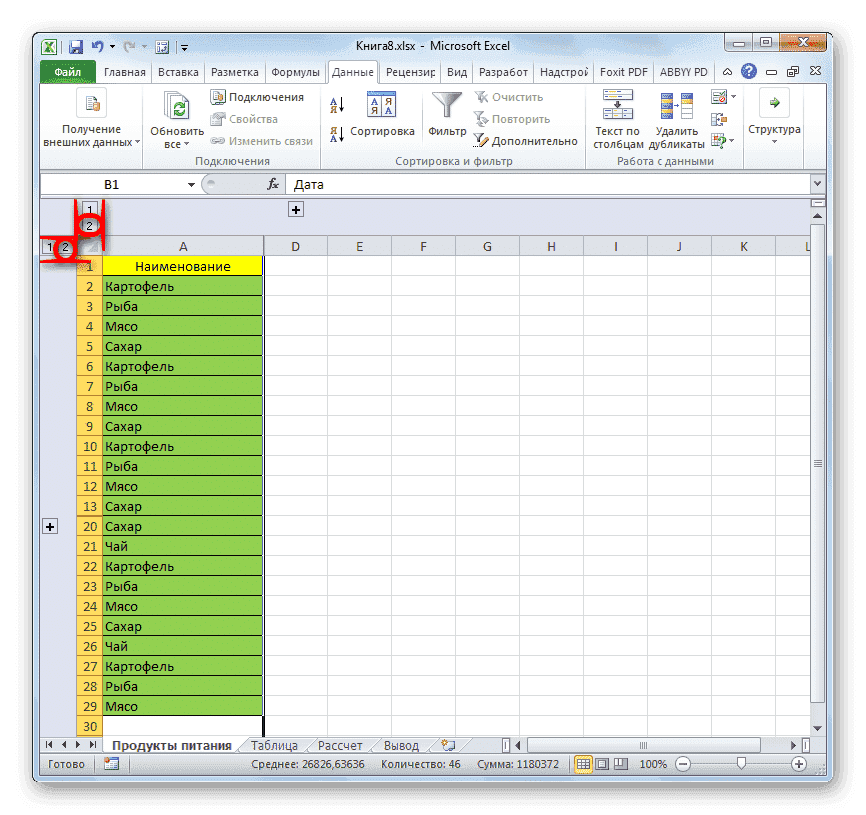Screen dimensions: 866x815
Task: Switch to the Вывод worksheet
Action: (403, 745)
